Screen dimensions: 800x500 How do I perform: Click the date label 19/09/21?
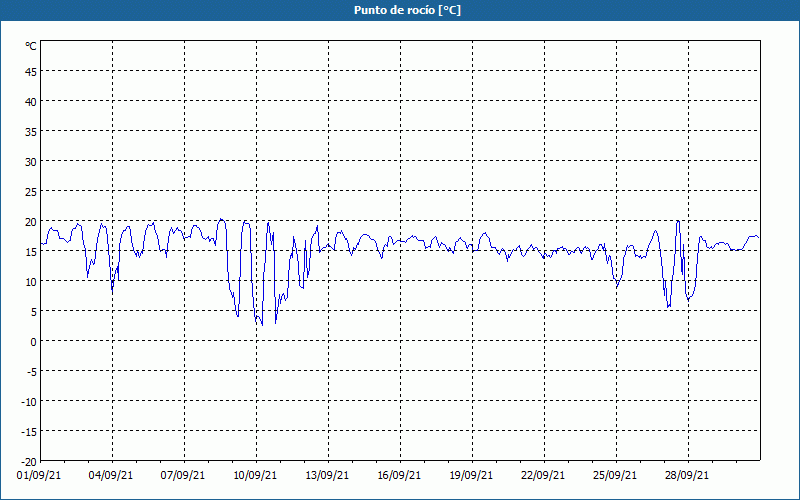pyautogui.click(x=471, y=476)
